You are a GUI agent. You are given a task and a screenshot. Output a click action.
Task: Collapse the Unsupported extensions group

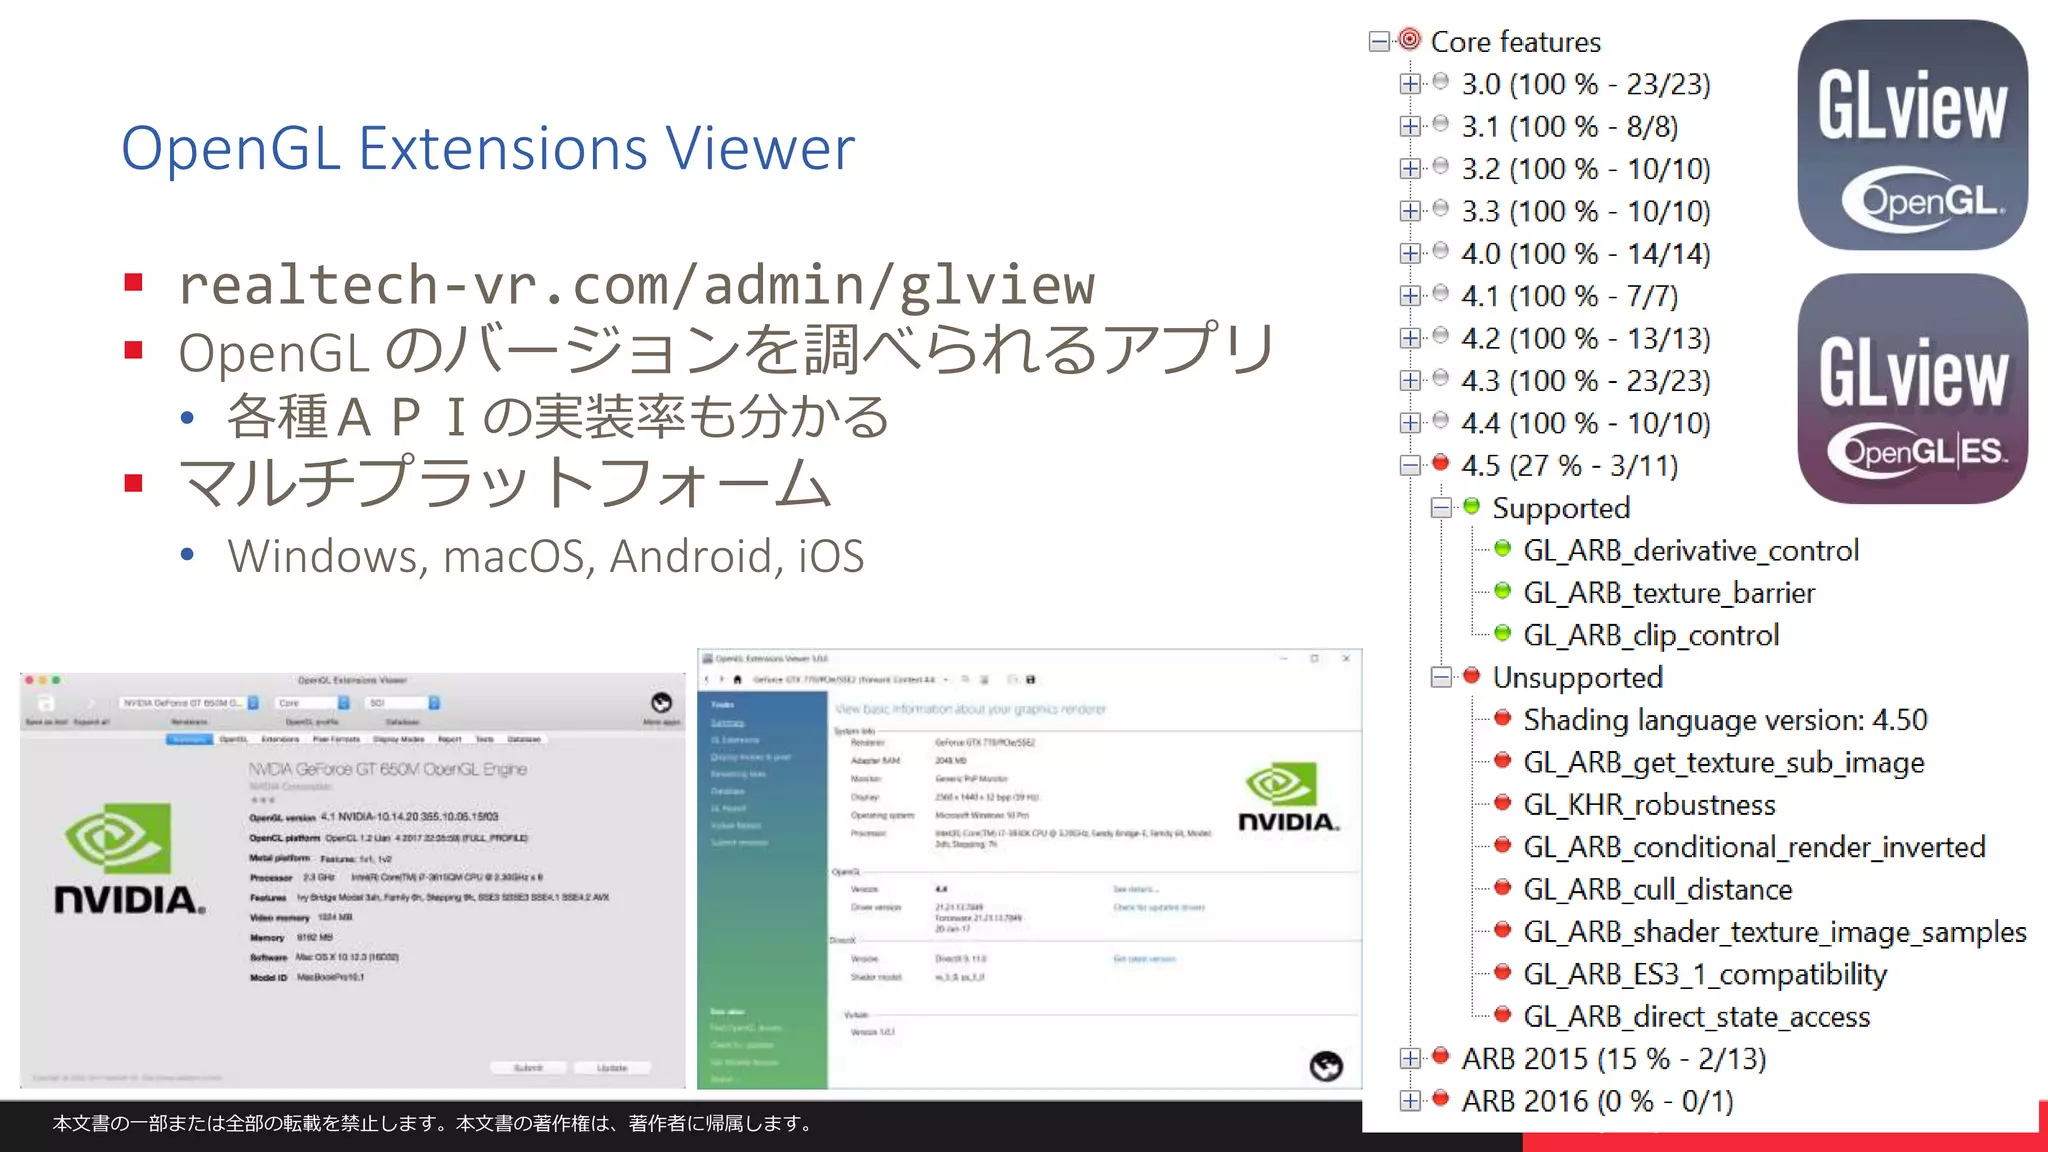click(1441, 678)
